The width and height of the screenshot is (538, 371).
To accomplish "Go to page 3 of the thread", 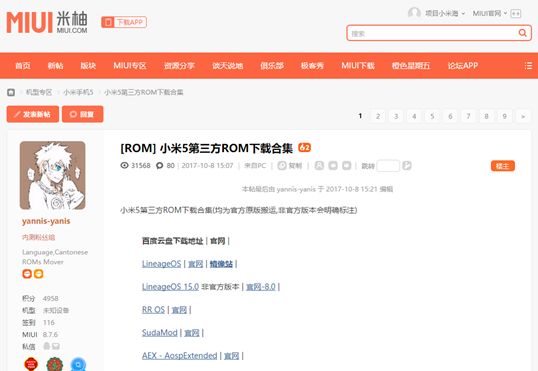I will (396, 116).
